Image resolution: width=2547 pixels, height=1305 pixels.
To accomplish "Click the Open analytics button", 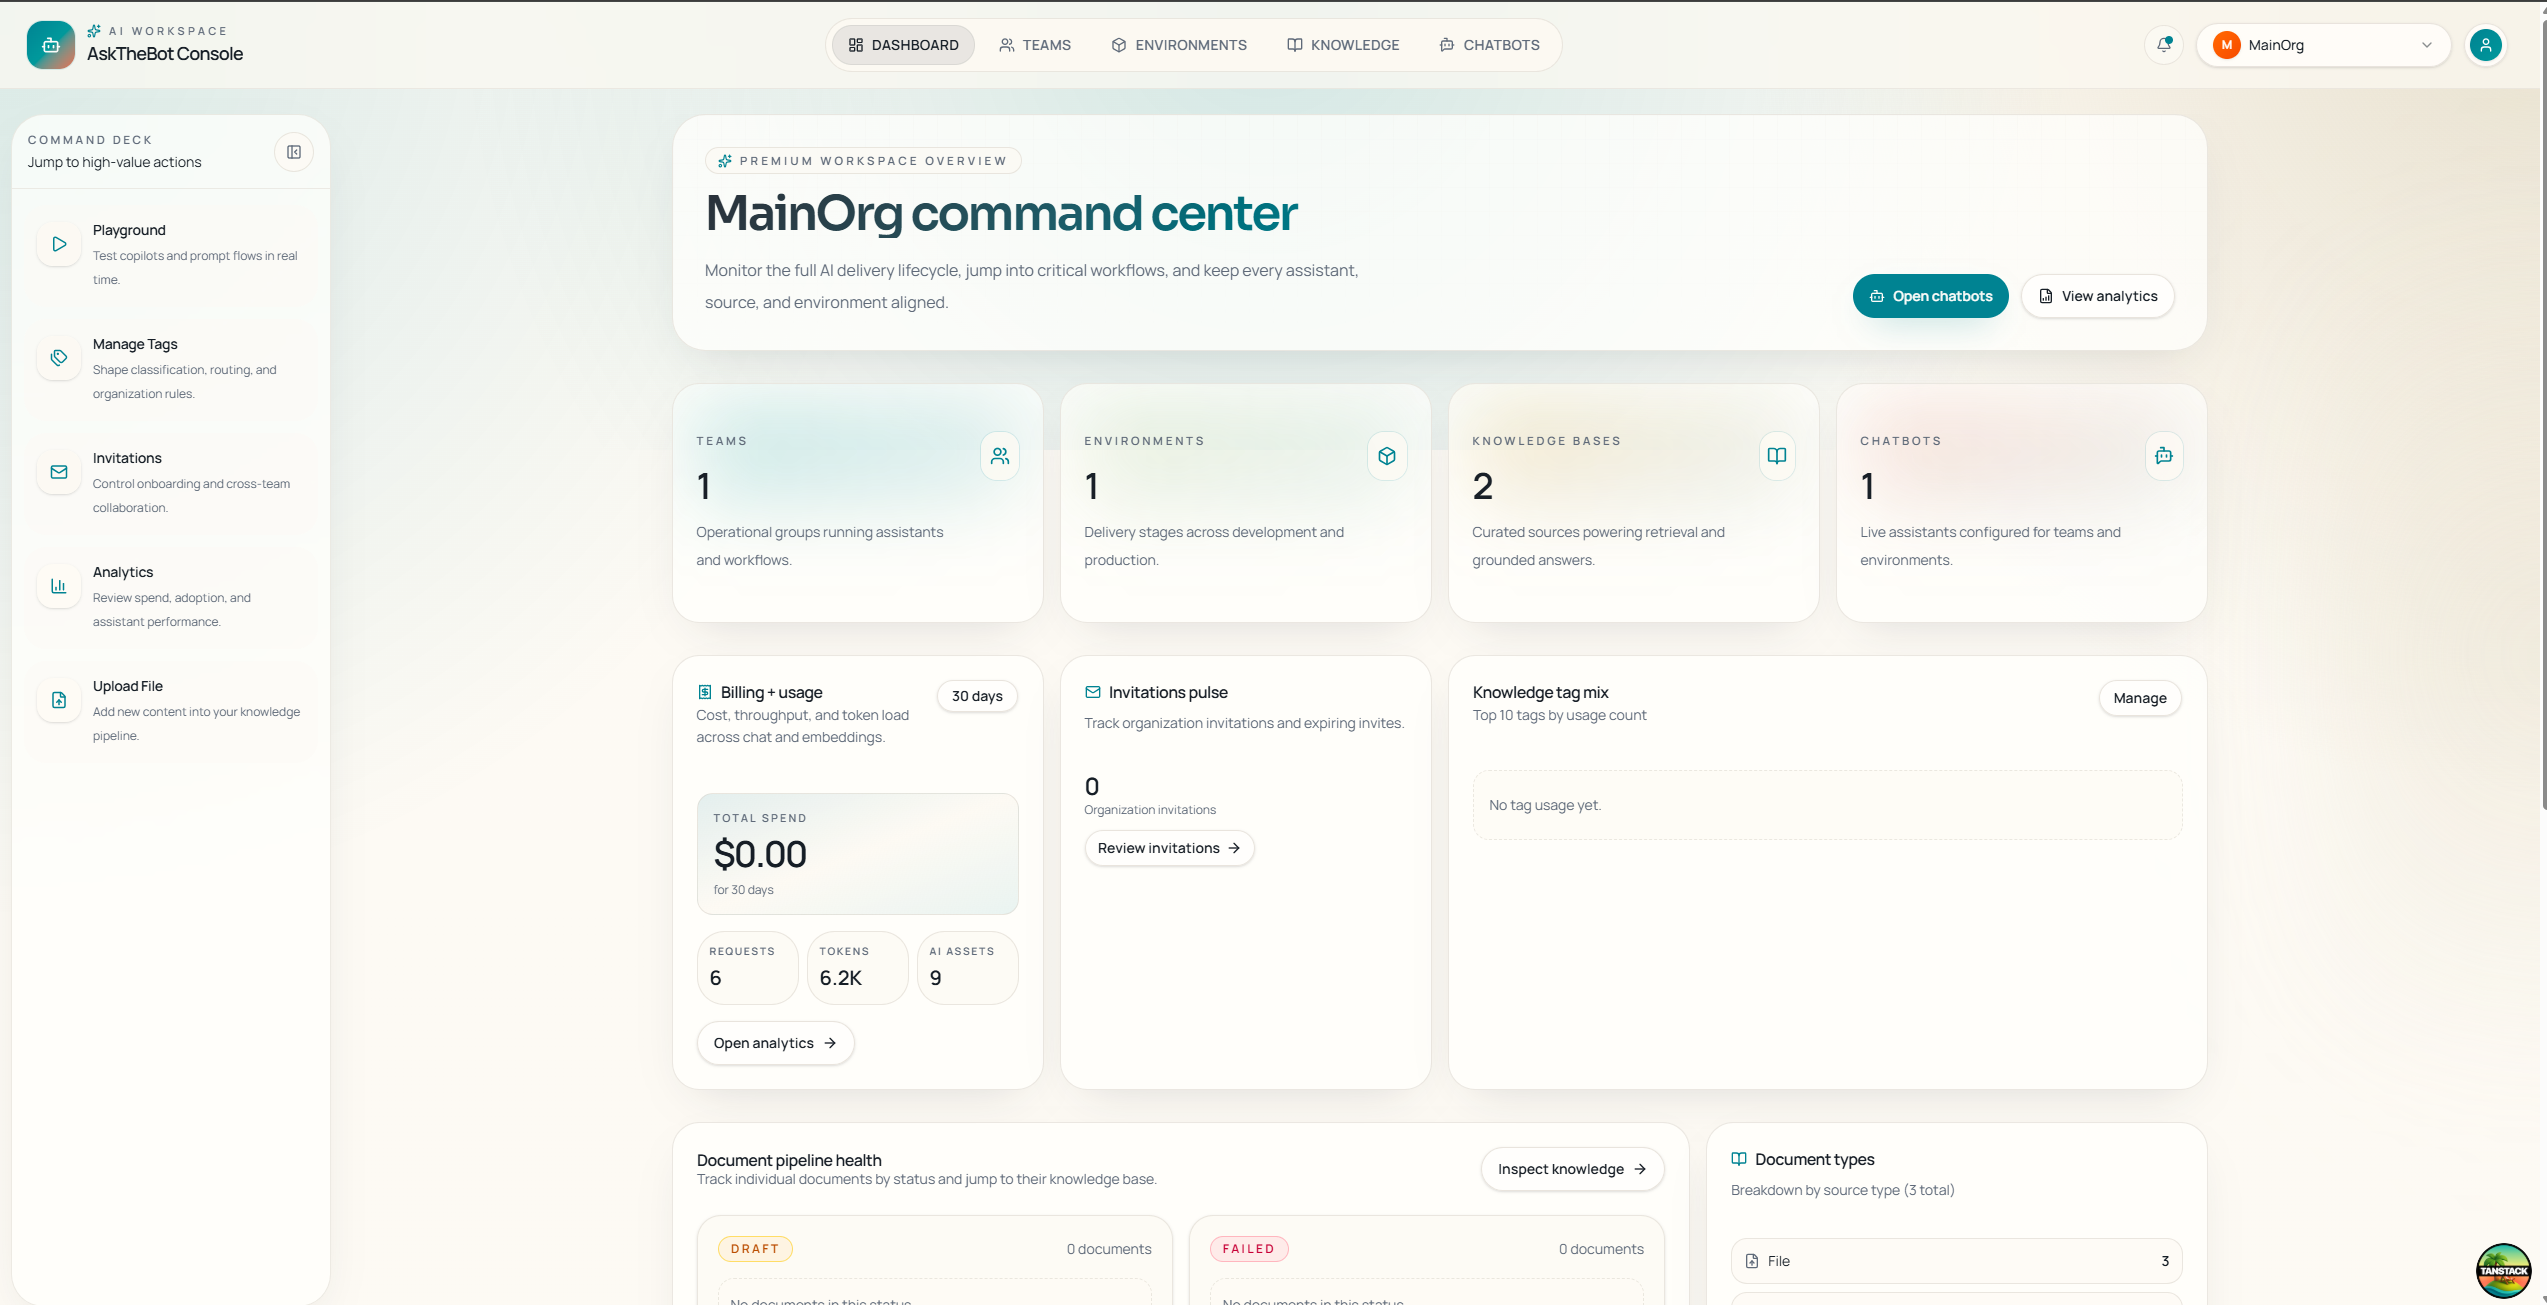I will click(x=775, y=1043).
